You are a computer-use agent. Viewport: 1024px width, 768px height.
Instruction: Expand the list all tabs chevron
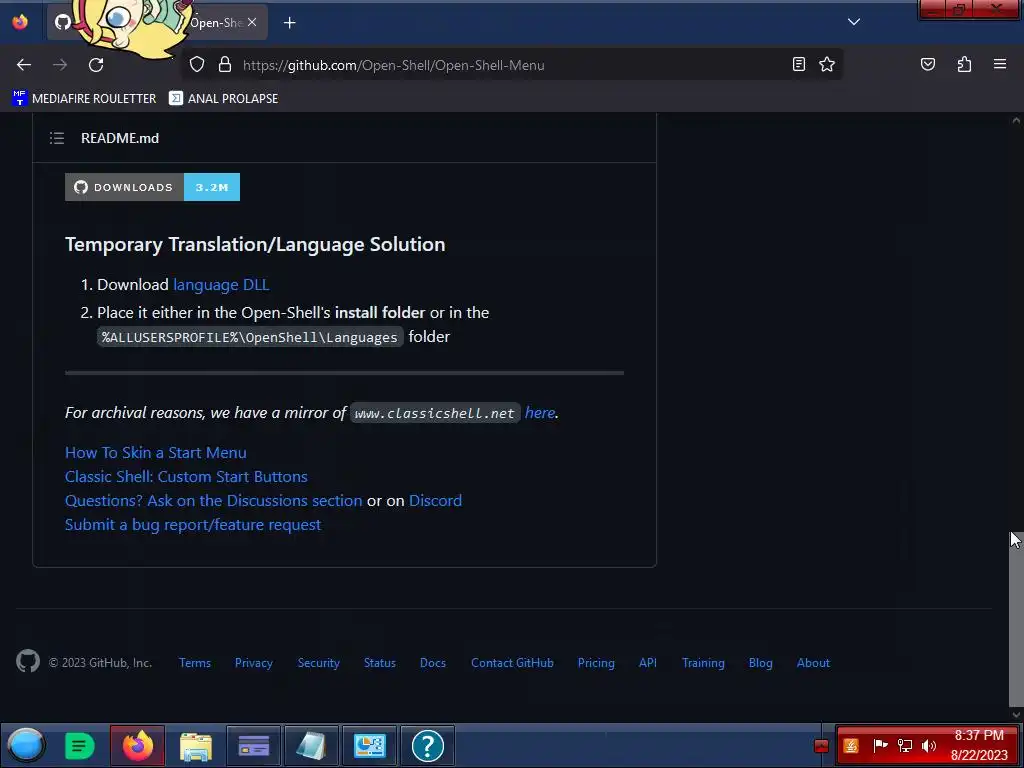click(854, 22)
